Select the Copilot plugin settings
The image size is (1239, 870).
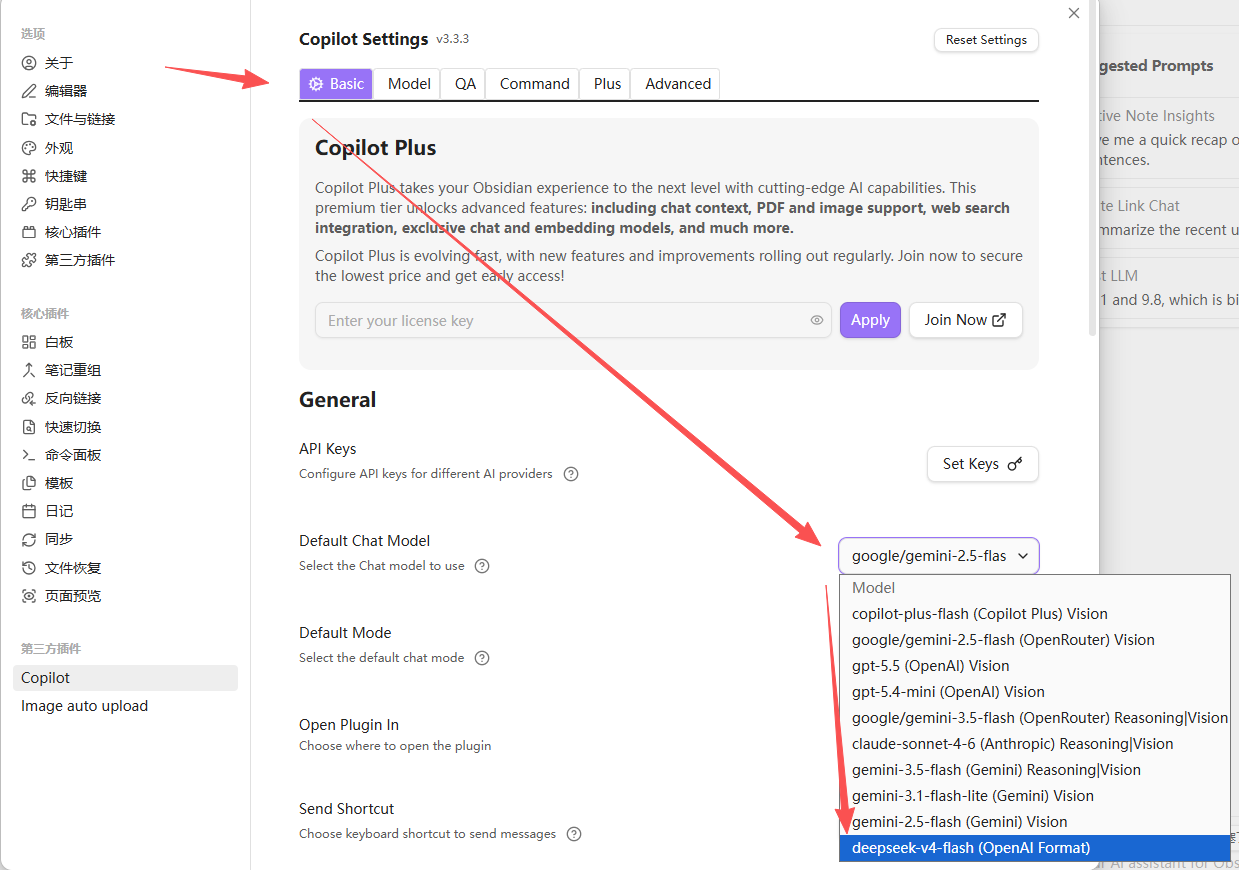(x=125, y=678)
